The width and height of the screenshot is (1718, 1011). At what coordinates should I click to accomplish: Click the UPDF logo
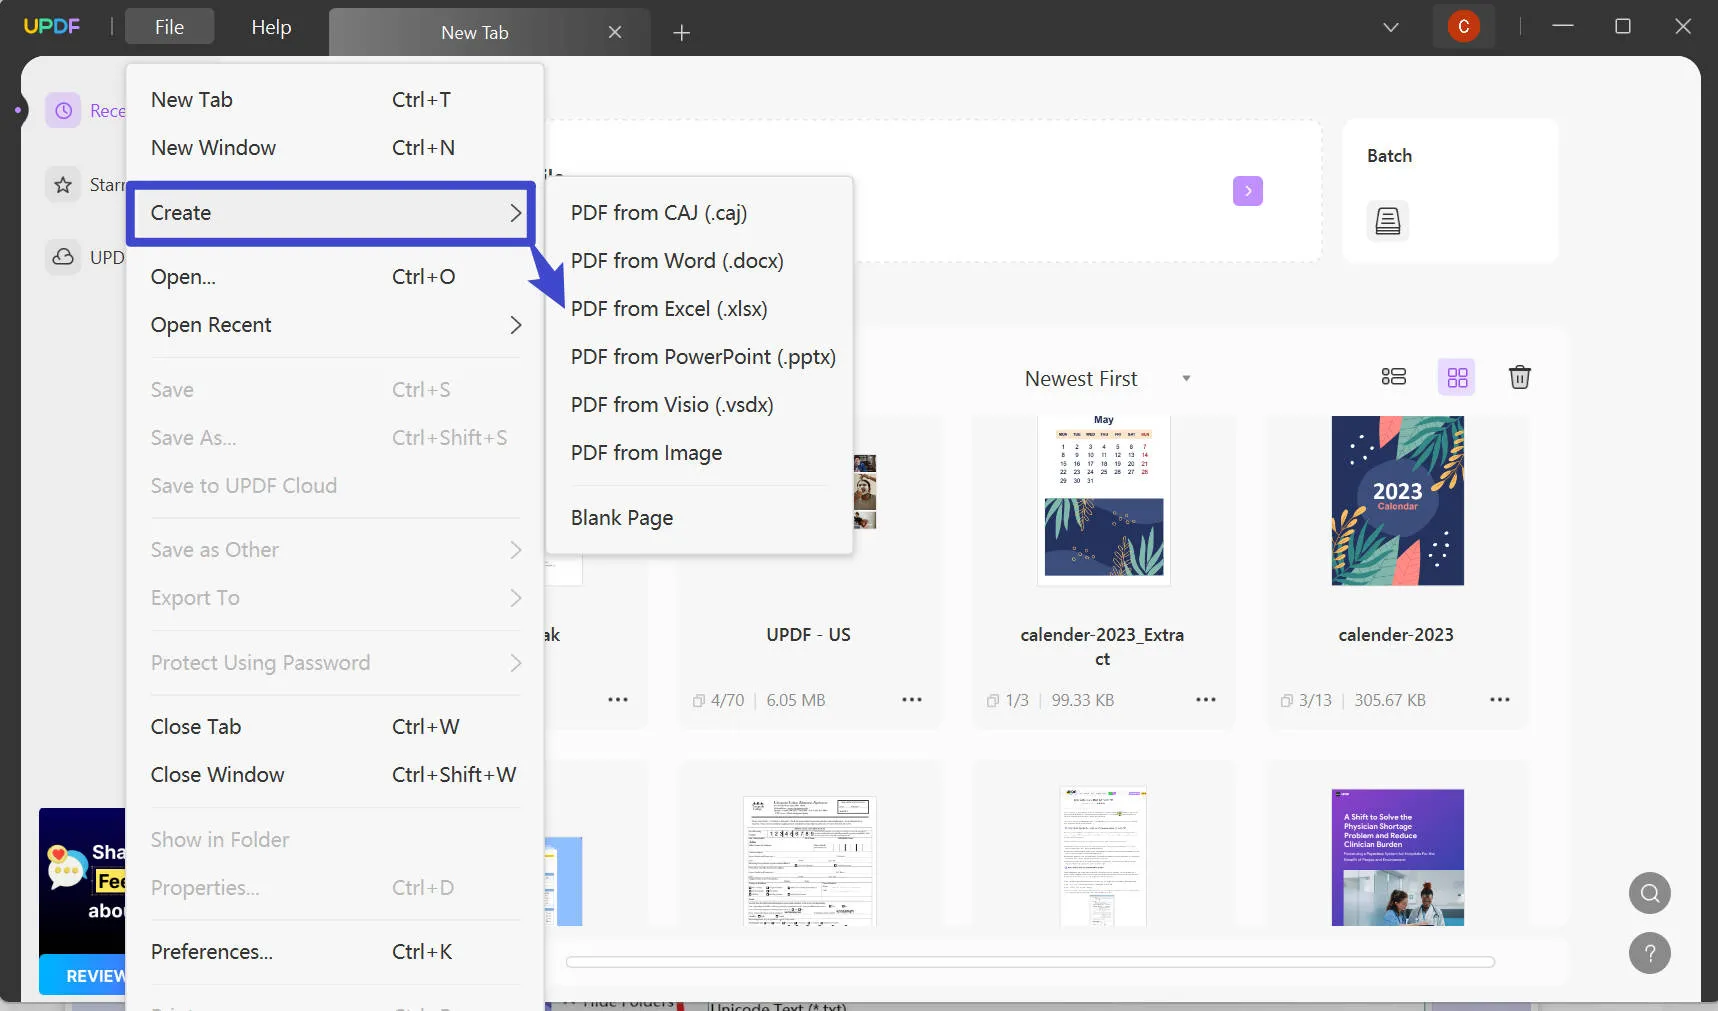pyautogui.click(x=52, y=26)
